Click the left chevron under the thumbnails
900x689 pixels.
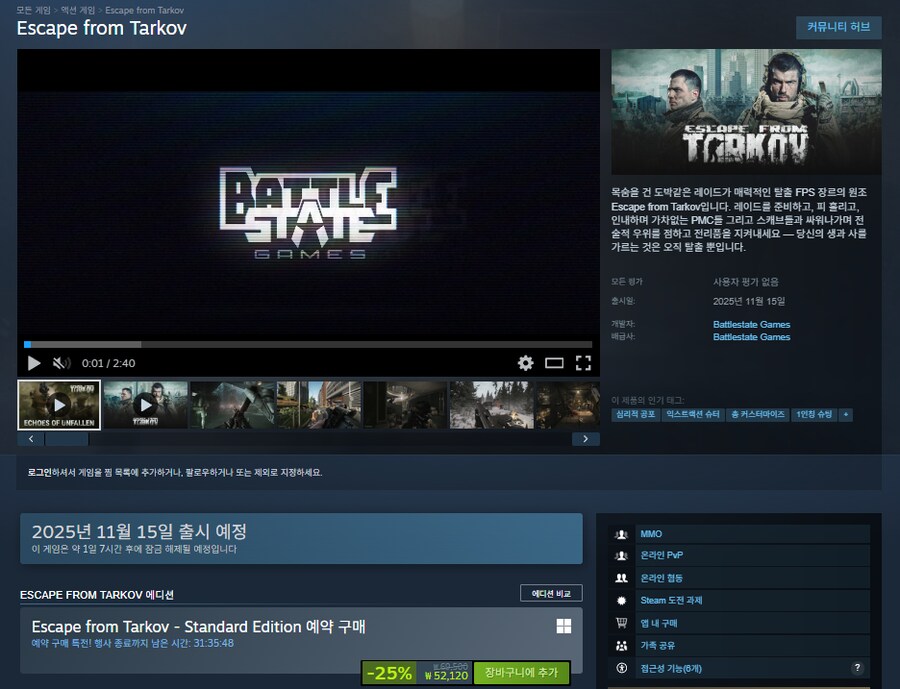(x=31, y=440)
